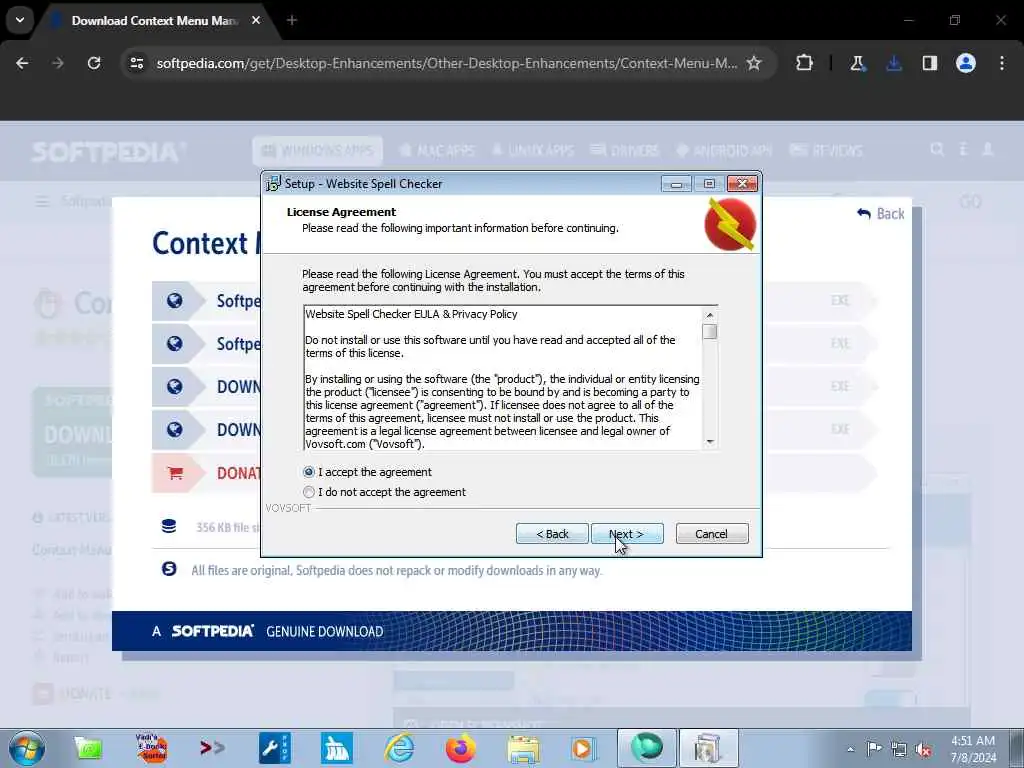Open the tab search dropdown arrow
Image resolution: width=1024 pixels, height=768 pixels.
pos(20,20)
